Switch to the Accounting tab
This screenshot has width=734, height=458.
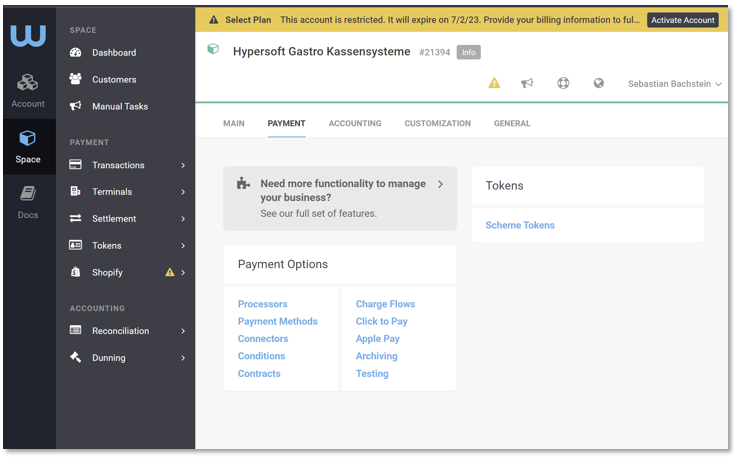(355, 123)
